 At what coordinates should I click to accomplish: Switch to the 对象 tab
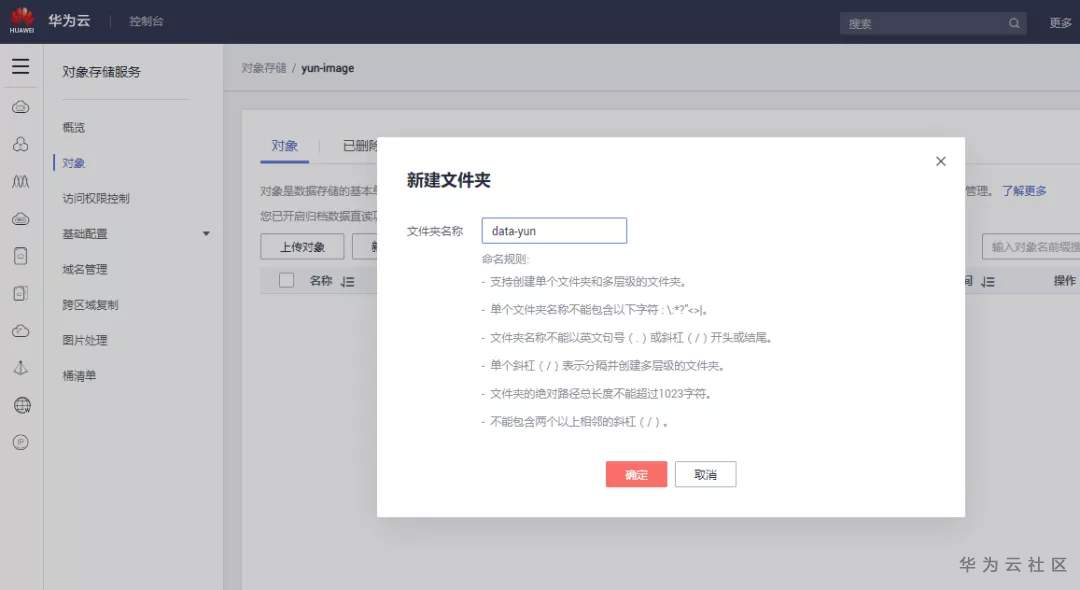[284, 146]
